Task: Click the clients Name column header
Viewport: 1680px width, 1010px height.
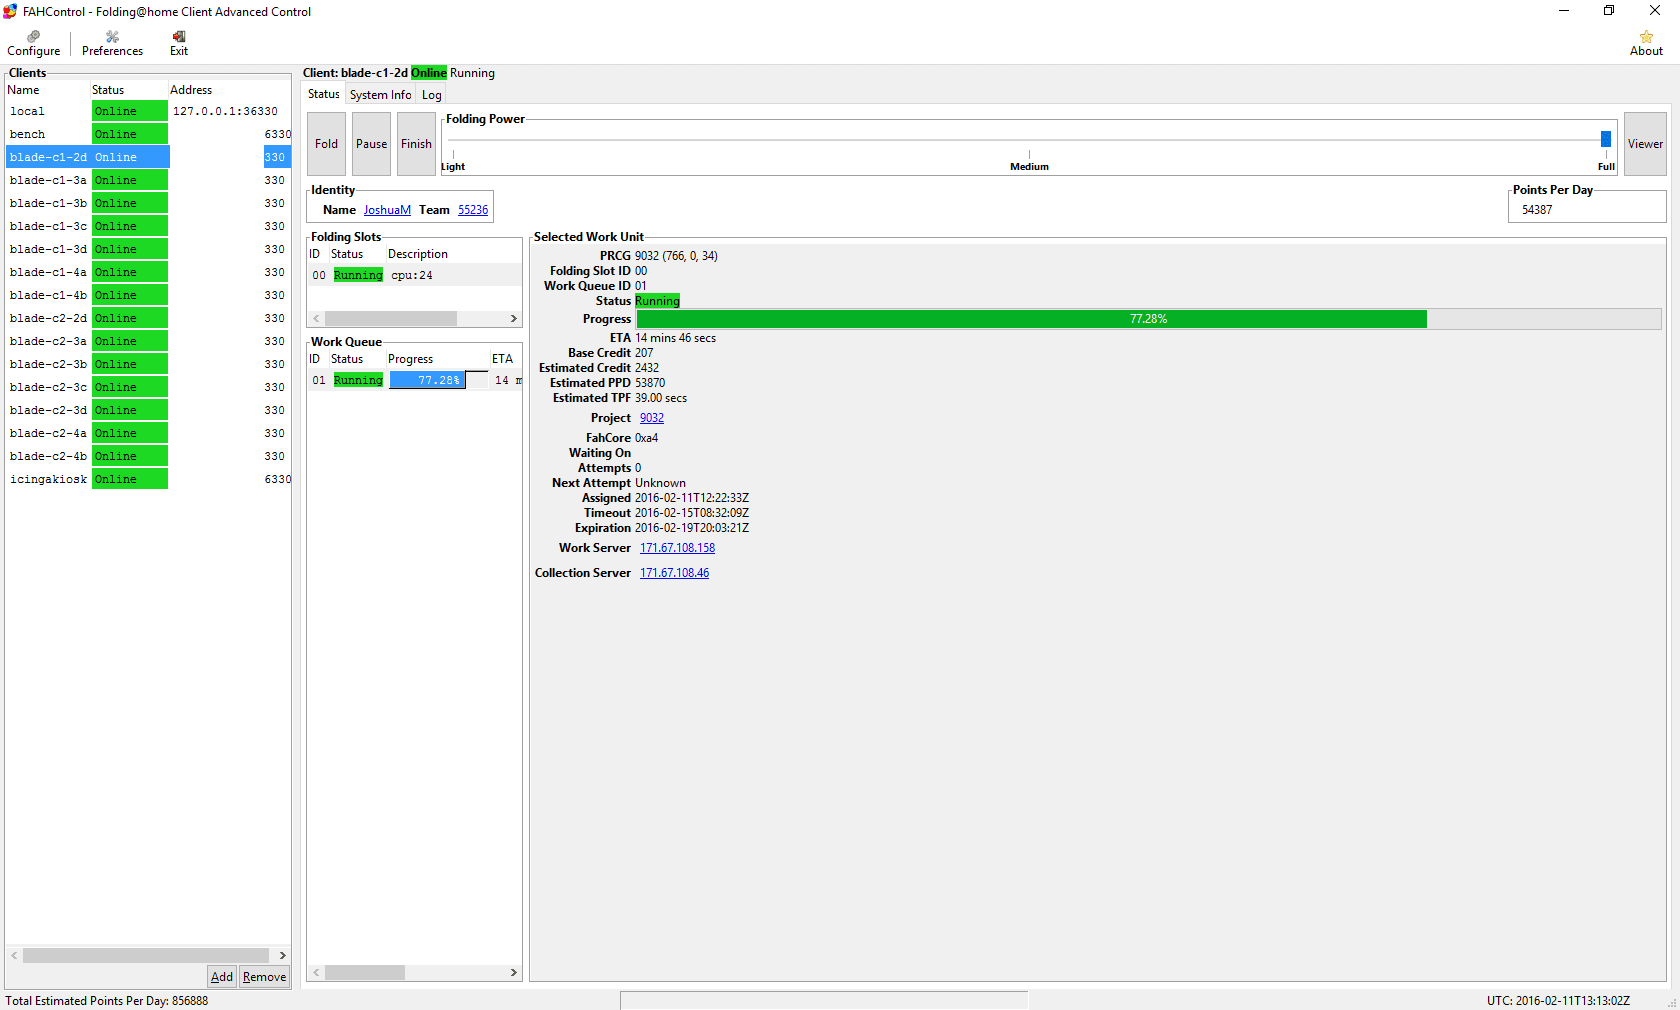Action: [x=47, y=90]
